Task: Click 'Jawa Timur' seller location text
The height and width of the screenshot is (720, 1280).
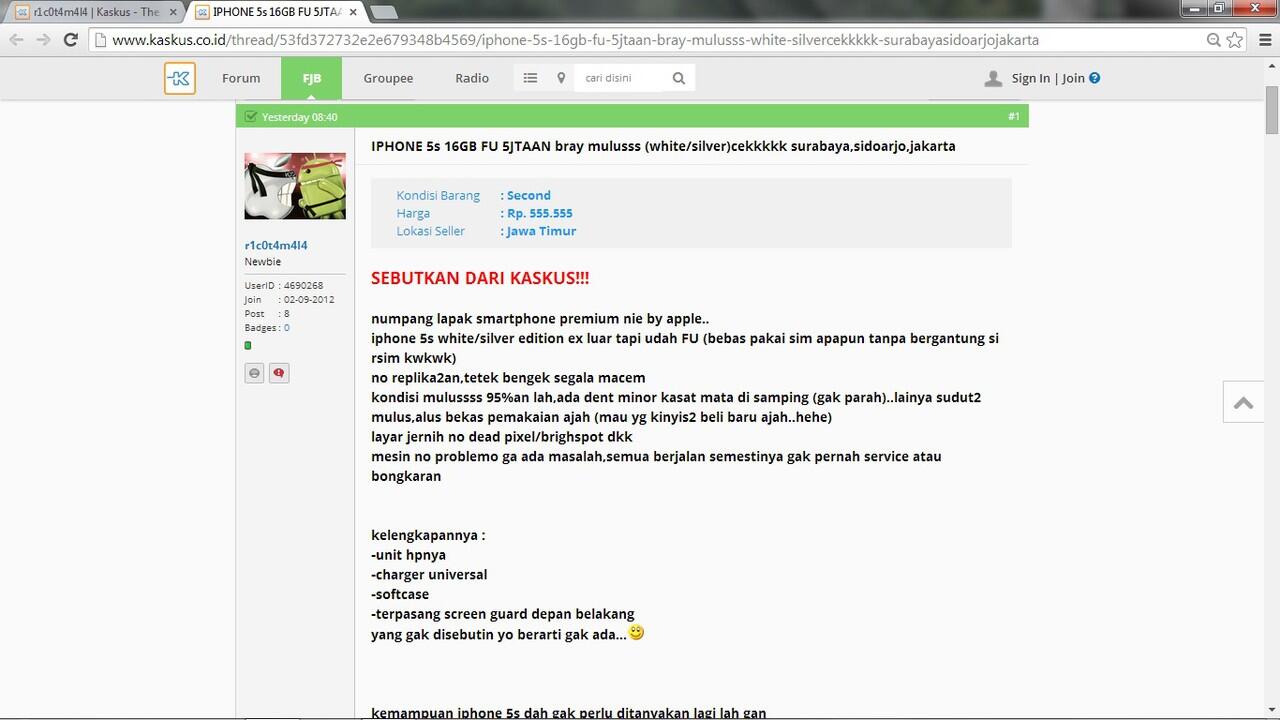Action: (x=541, y=231)
